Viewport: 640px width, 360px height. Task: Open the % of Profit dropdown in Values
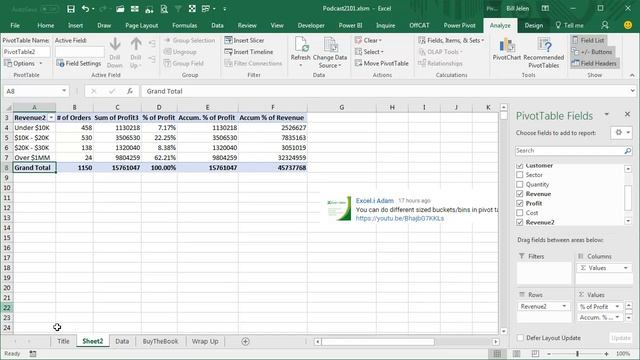617,307
